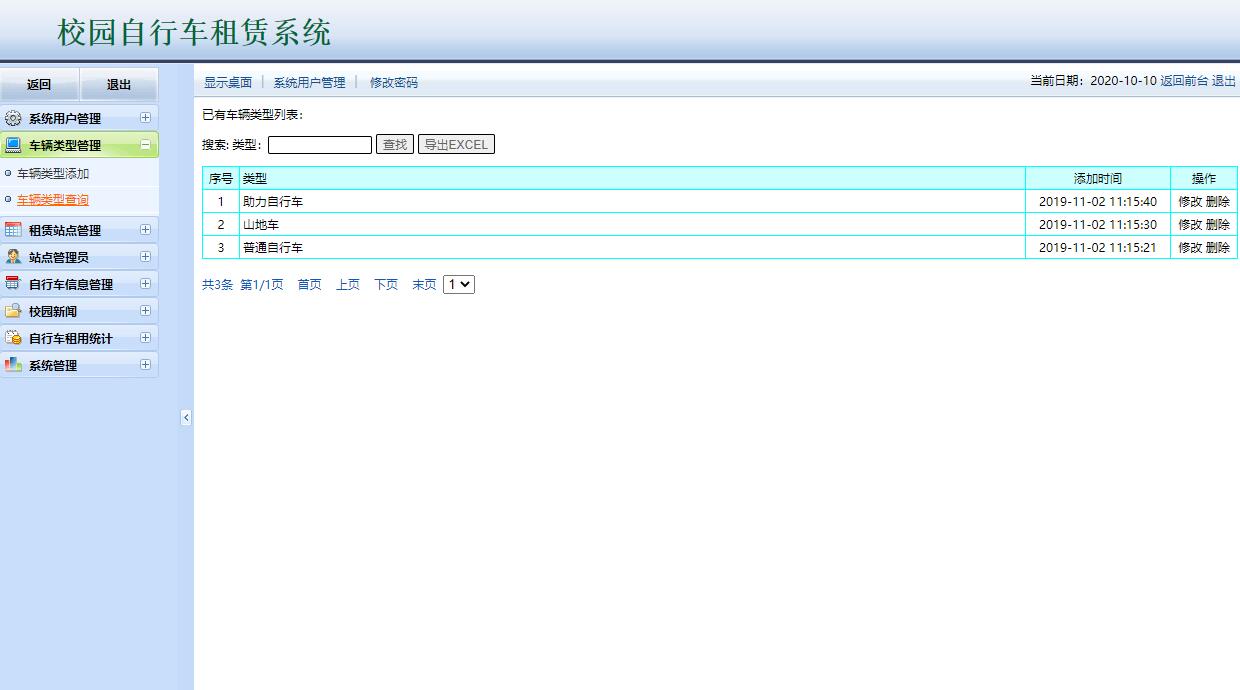Click the 返回 button at top left
The width and height of the screenshot is (1240, 690).
click(x=40, y=85)
